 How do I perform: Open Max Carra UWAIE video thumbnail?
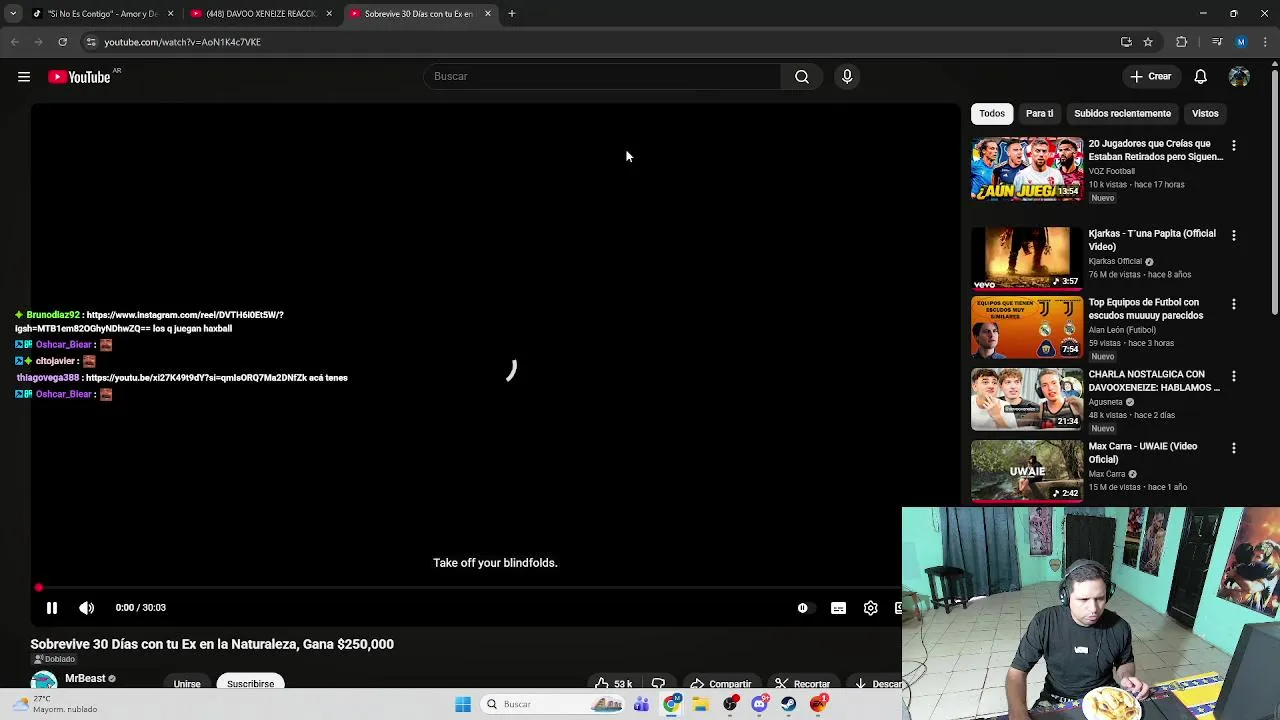1027,471
